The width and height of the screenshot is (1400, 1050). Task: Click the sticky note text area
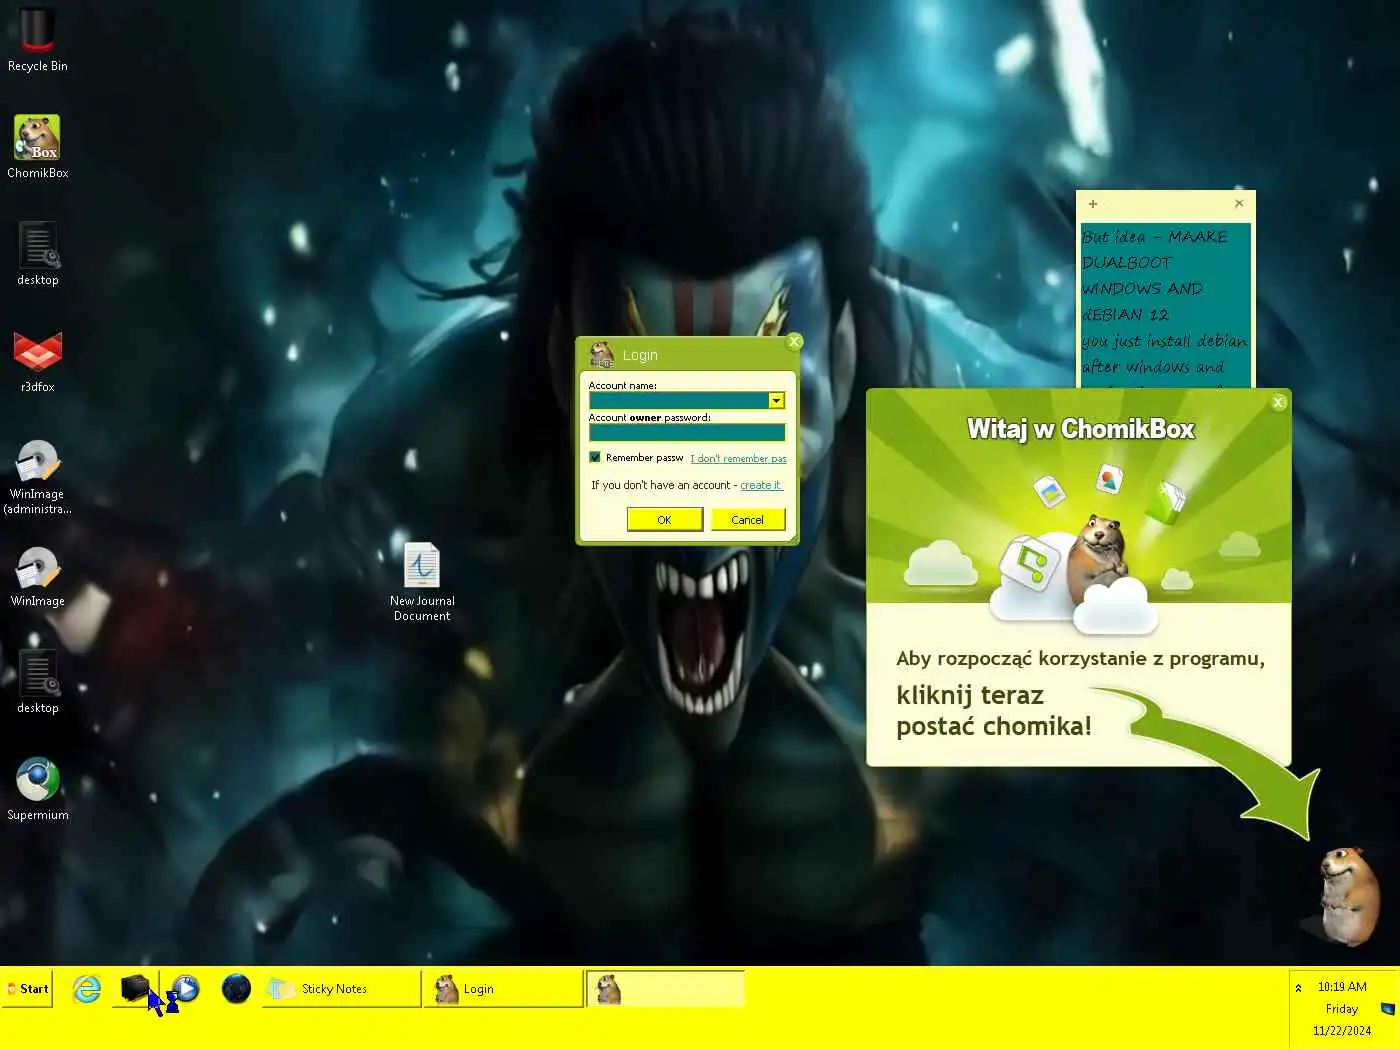1165,303
